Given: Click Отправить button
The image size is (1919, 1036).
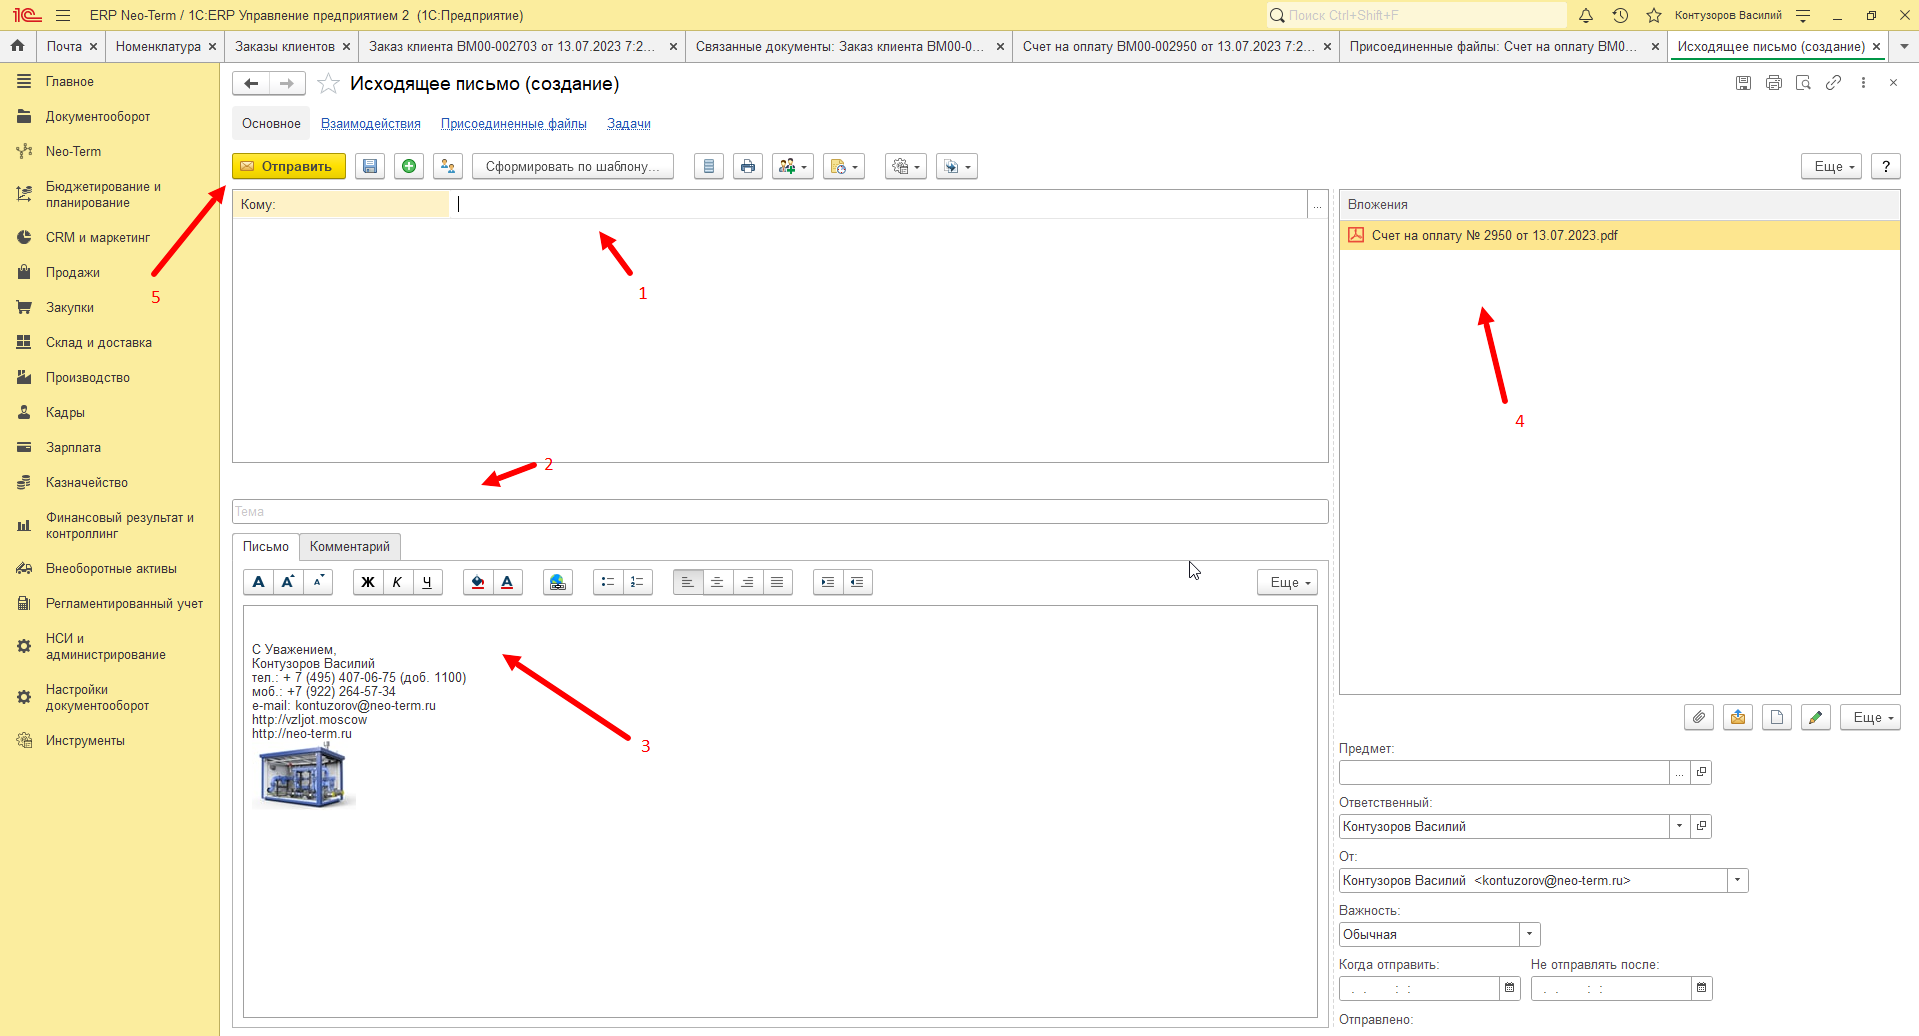Looking at the screenshot, I should click(x=289, y=166).
